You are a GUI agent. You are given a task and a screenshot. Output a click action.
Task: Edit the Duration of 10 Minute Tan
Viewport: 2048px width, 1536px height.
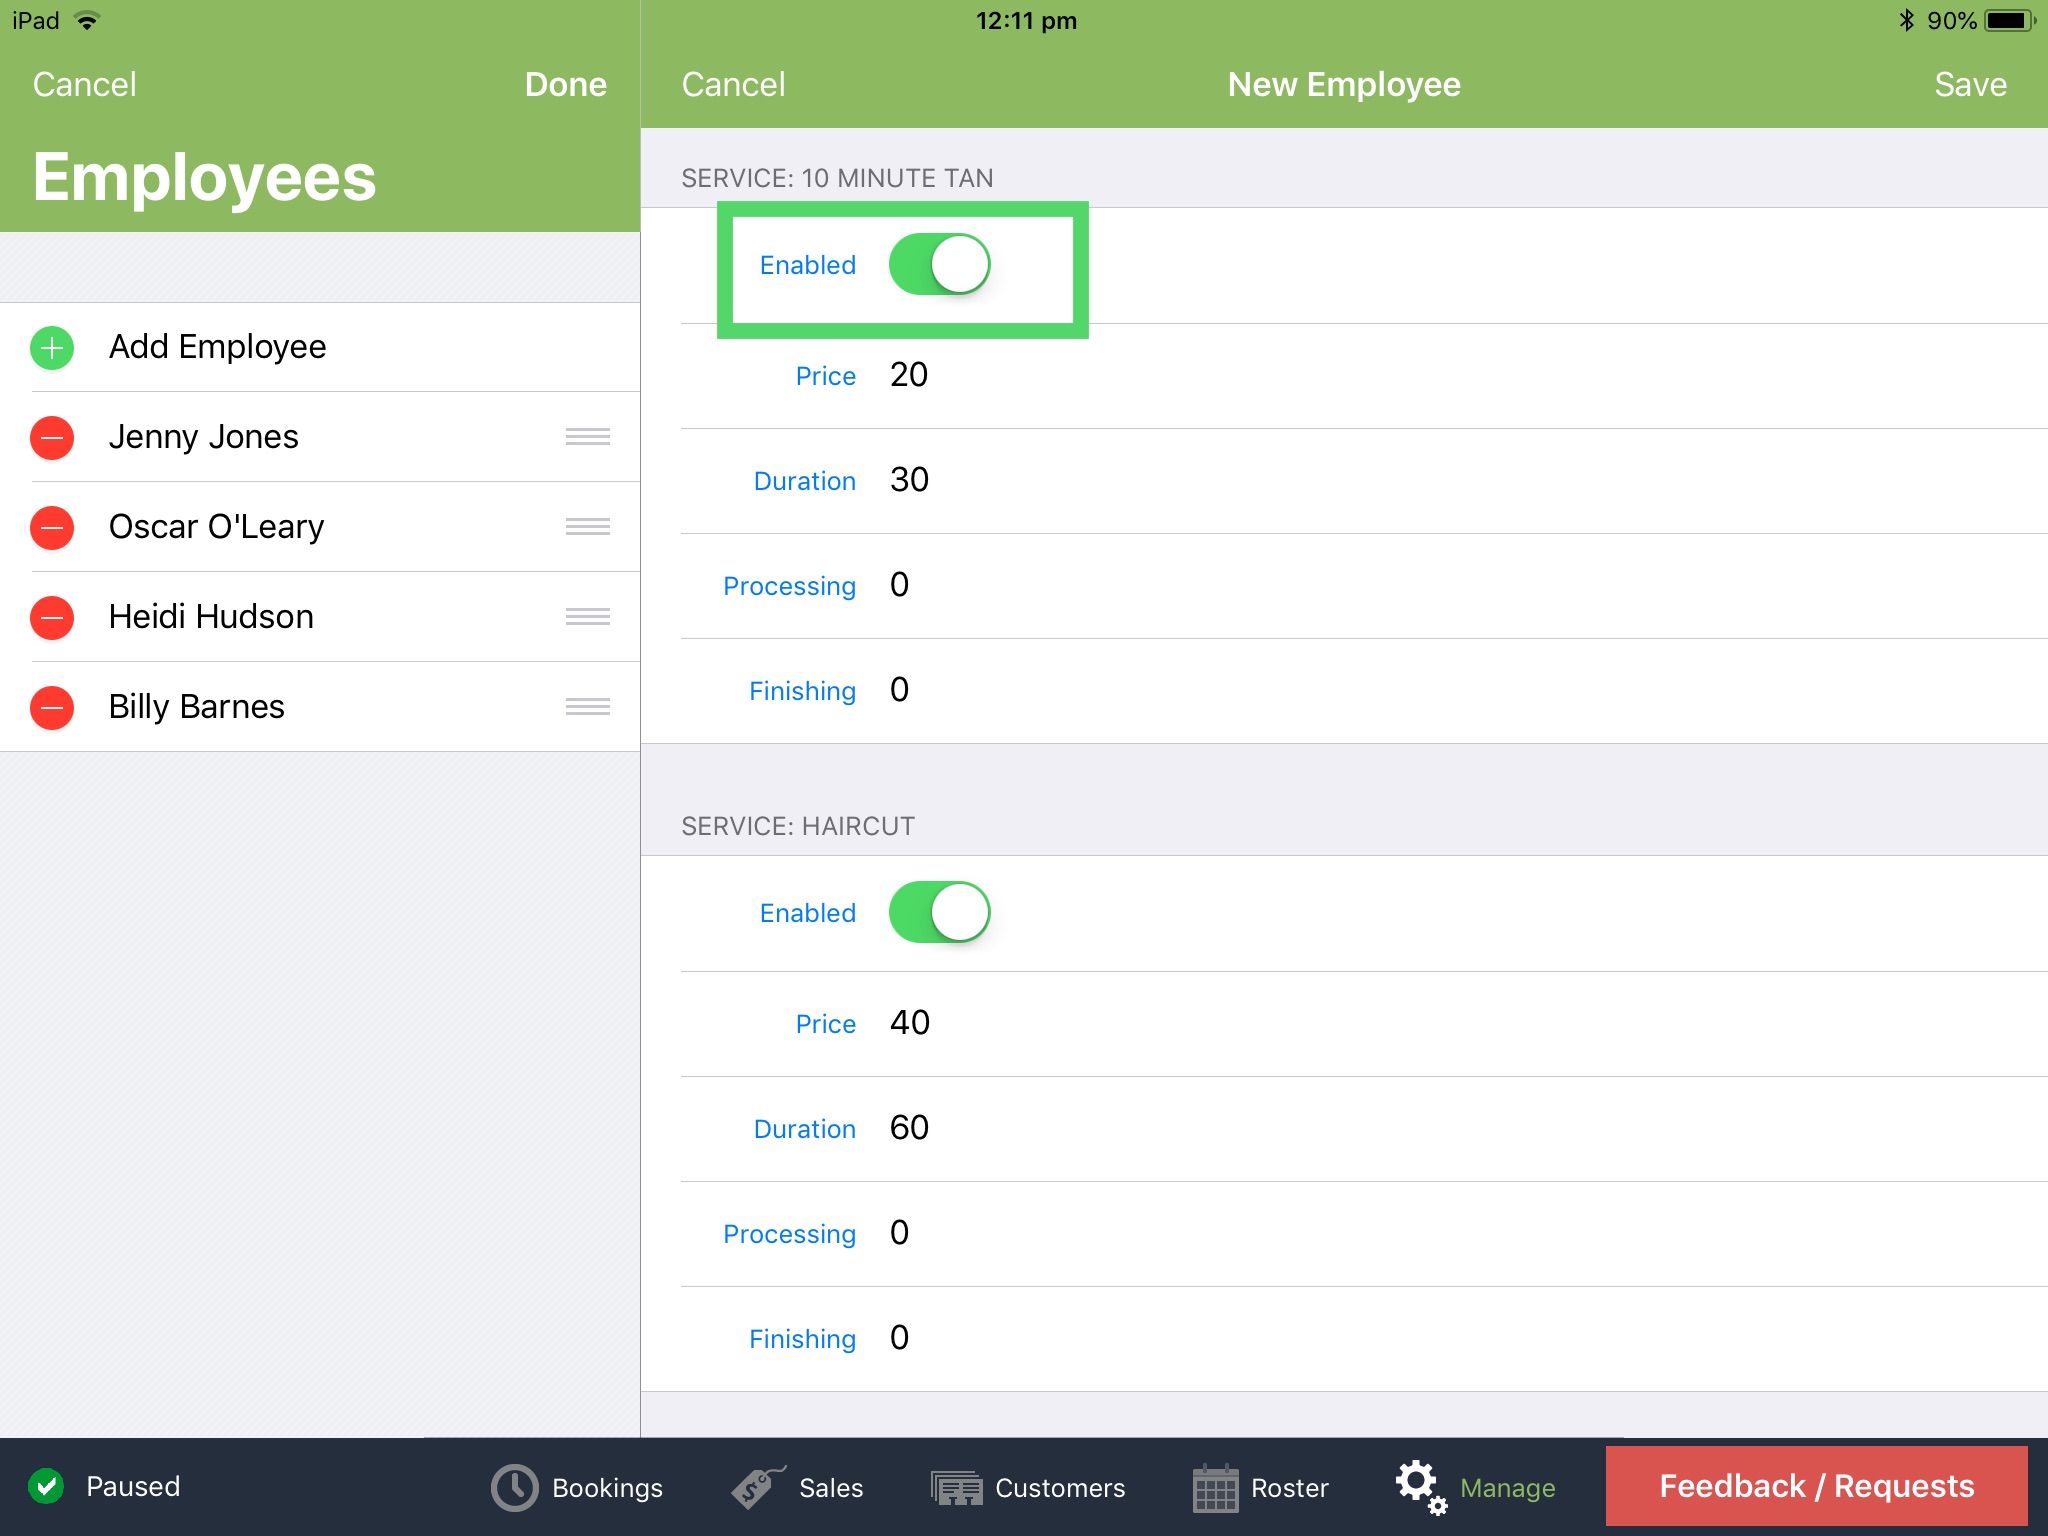[908, 480]
